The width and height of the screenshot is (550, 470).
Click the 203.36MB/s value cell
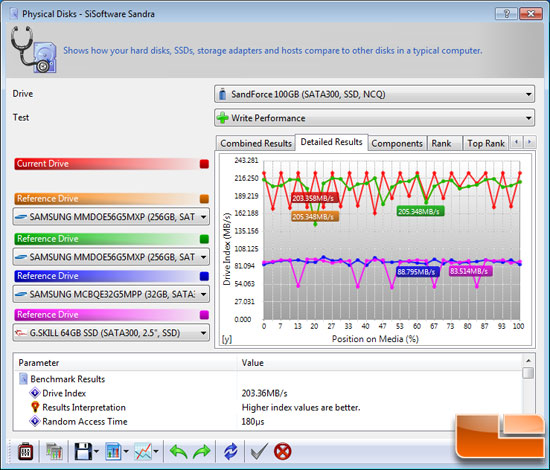(x=264, y=393)
